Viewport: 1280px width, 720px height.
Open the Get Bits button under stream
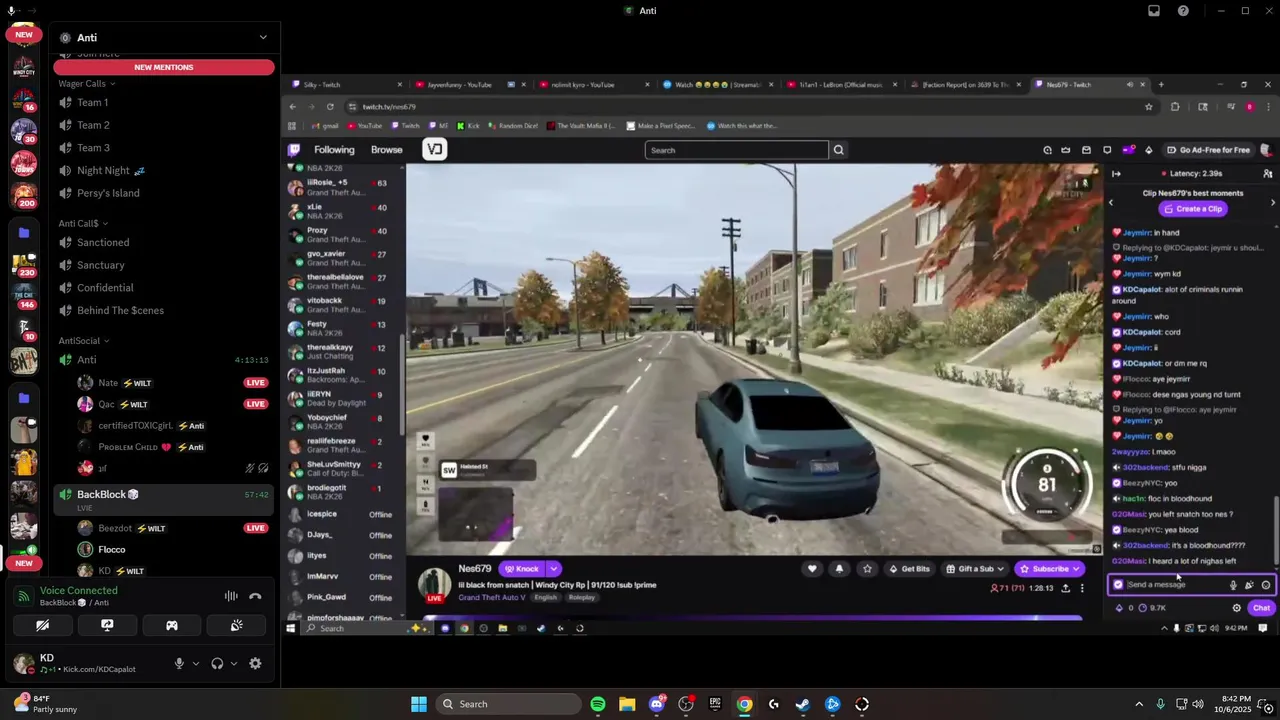[910, 569]
